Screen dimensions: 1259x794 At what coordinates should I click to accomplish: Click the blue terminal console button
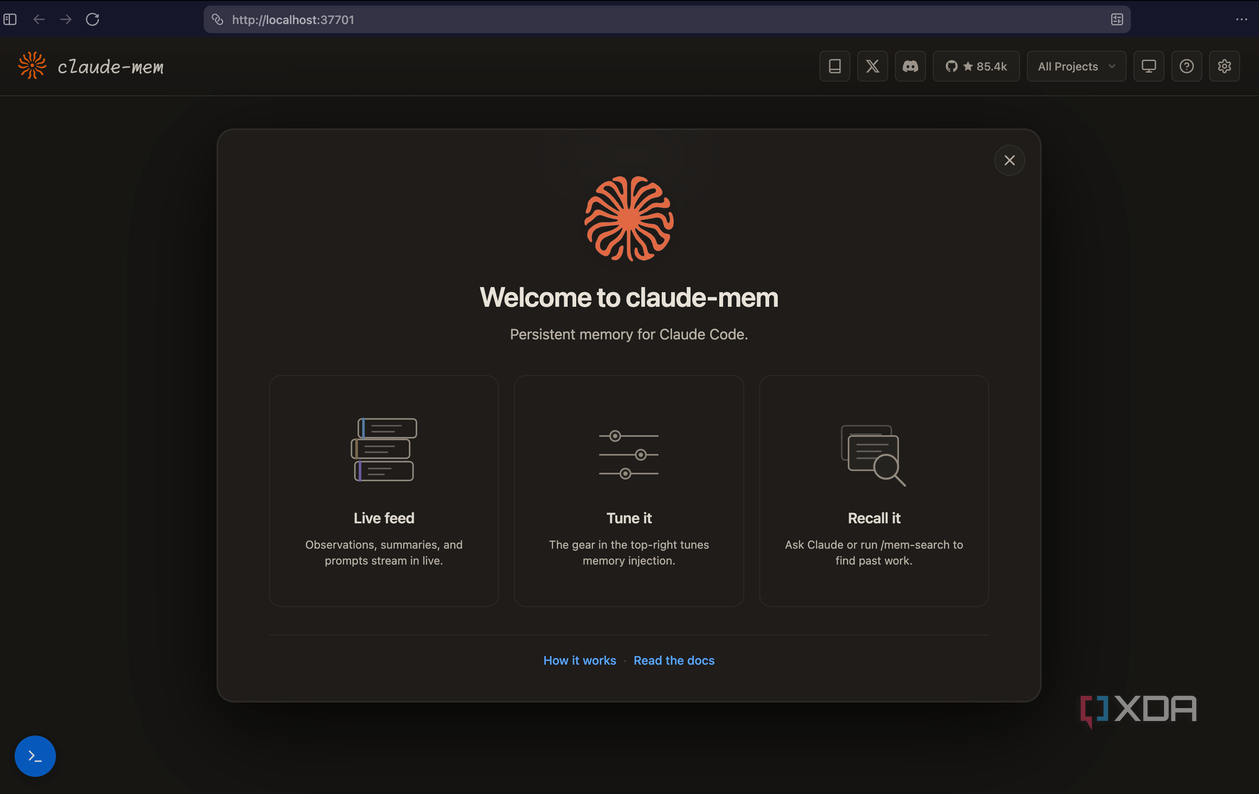click(x=35, y=756)
